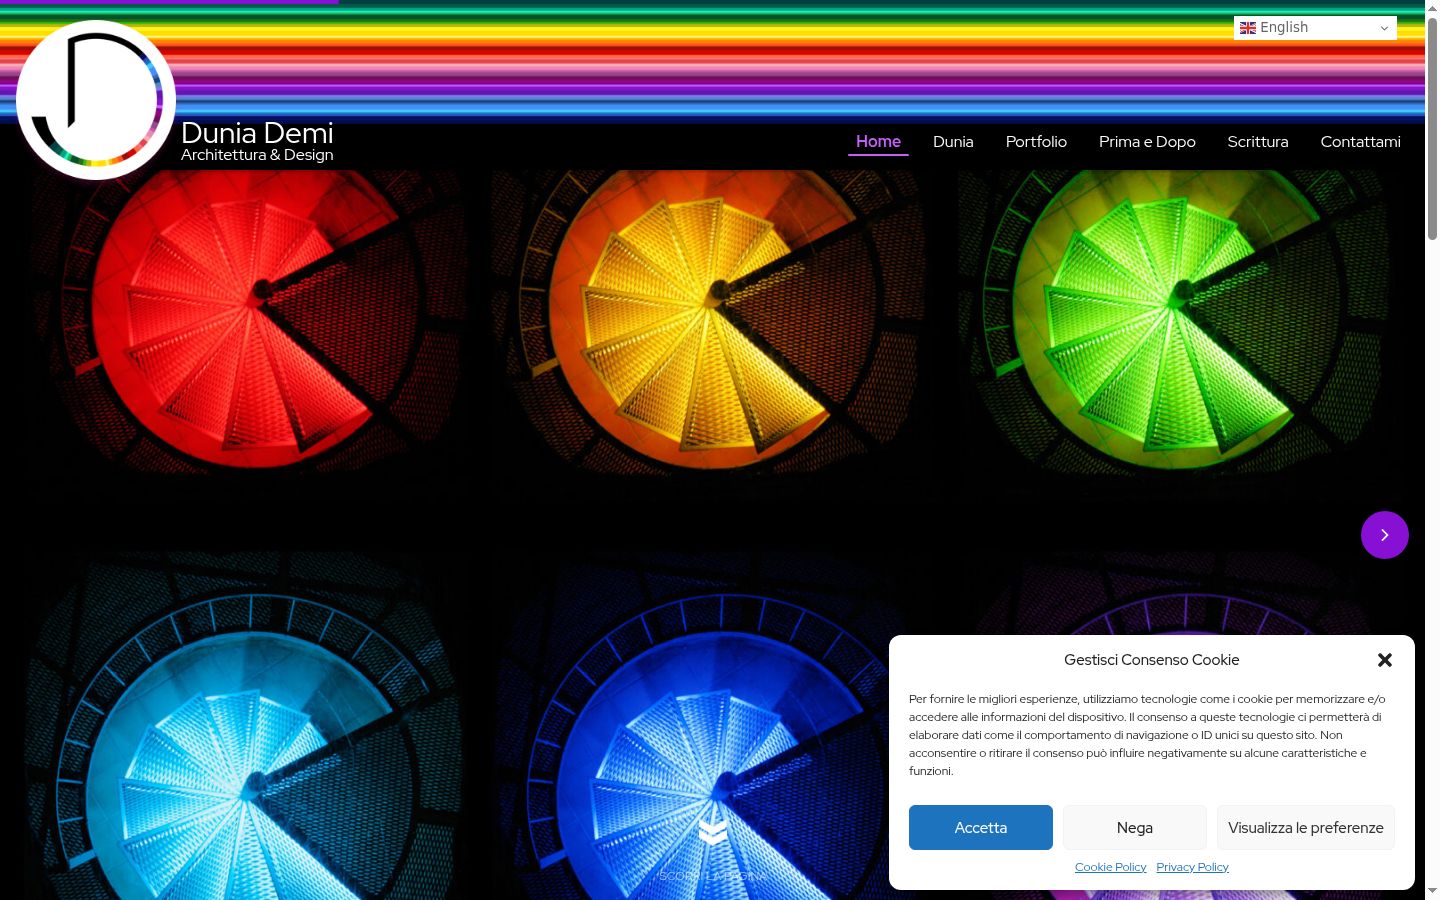
Task: Select Prima e Dopo in navigation
Action: point(1147,142)
